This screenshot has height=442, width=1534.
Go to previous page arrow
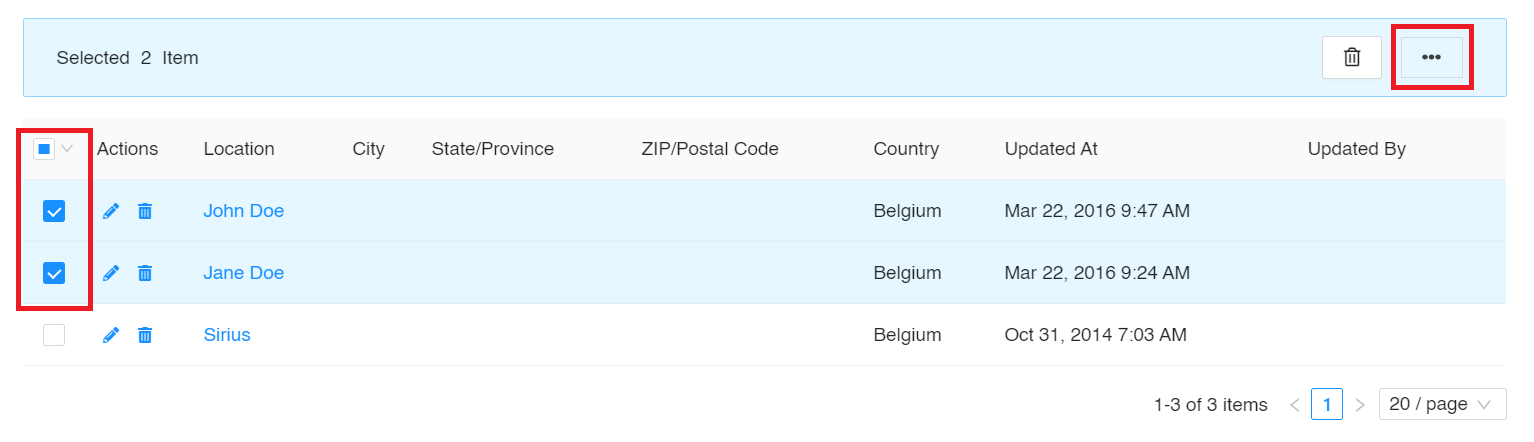pyautogui.click(x=1294, y=405)
